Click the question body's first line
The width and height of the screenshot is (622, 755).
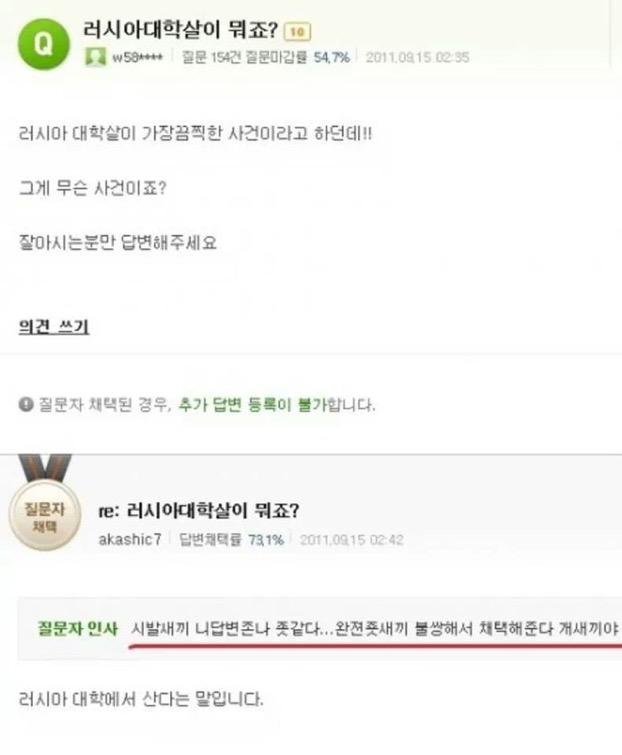coord(195,133)
